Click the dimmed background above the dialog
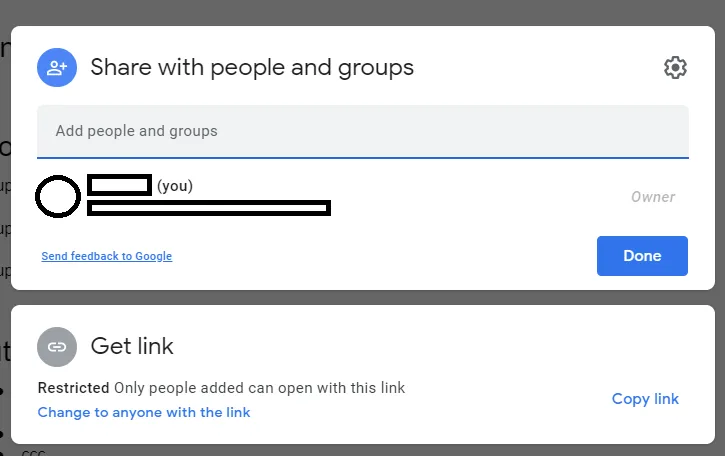The width and height of the screenshot is (725, 456). pos(362,12)
